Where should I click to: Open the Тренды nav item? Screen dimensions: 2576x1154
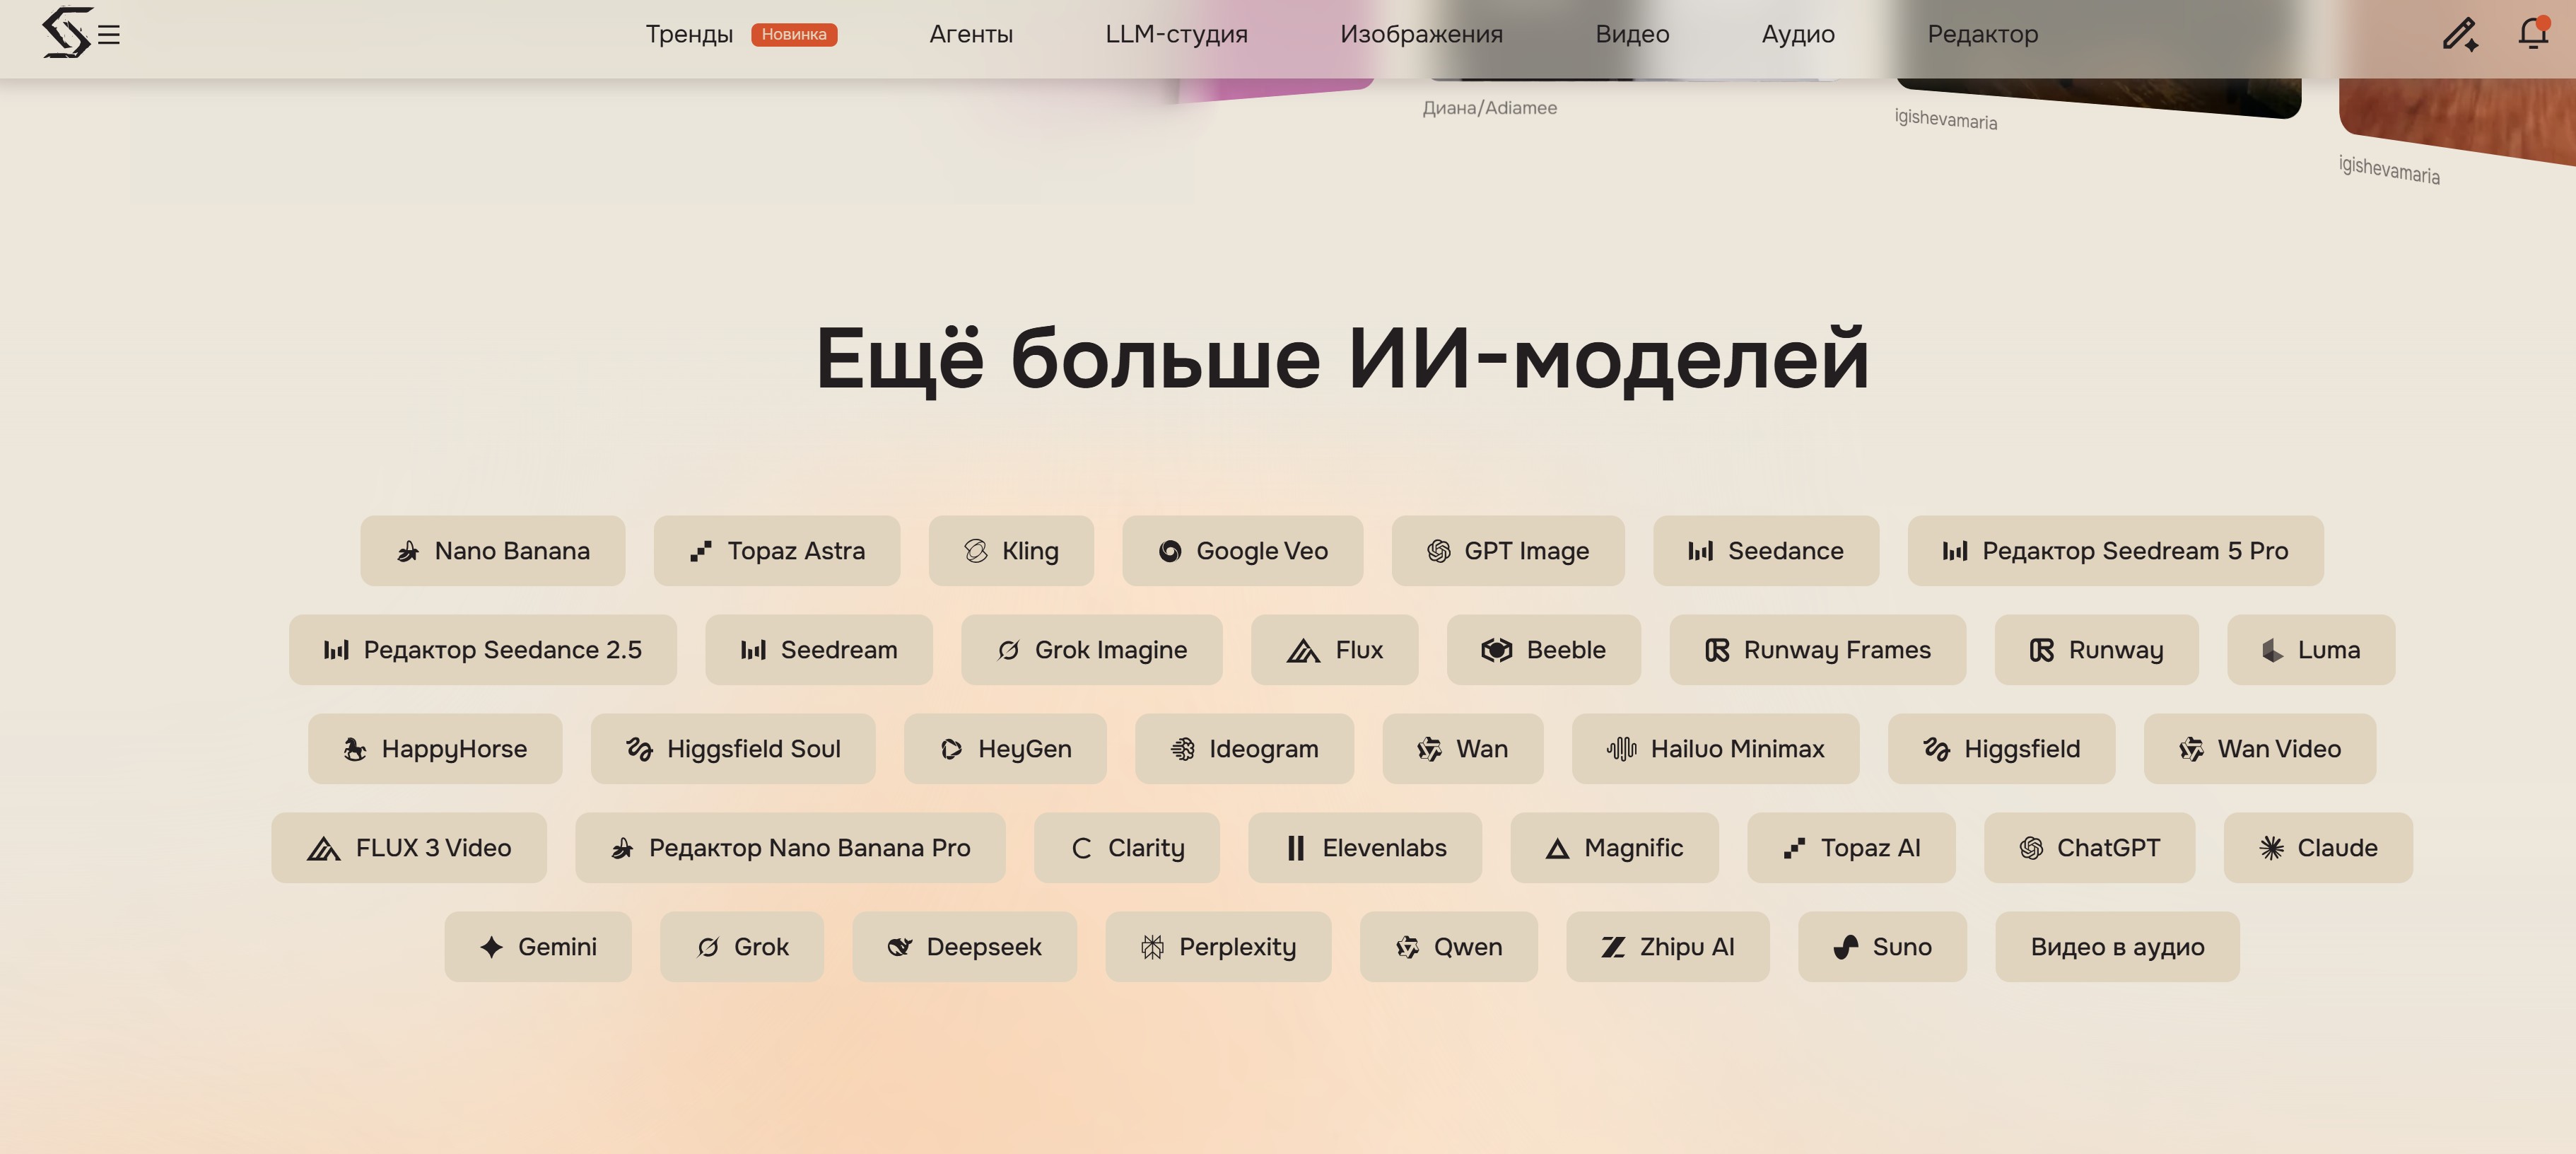689,34
